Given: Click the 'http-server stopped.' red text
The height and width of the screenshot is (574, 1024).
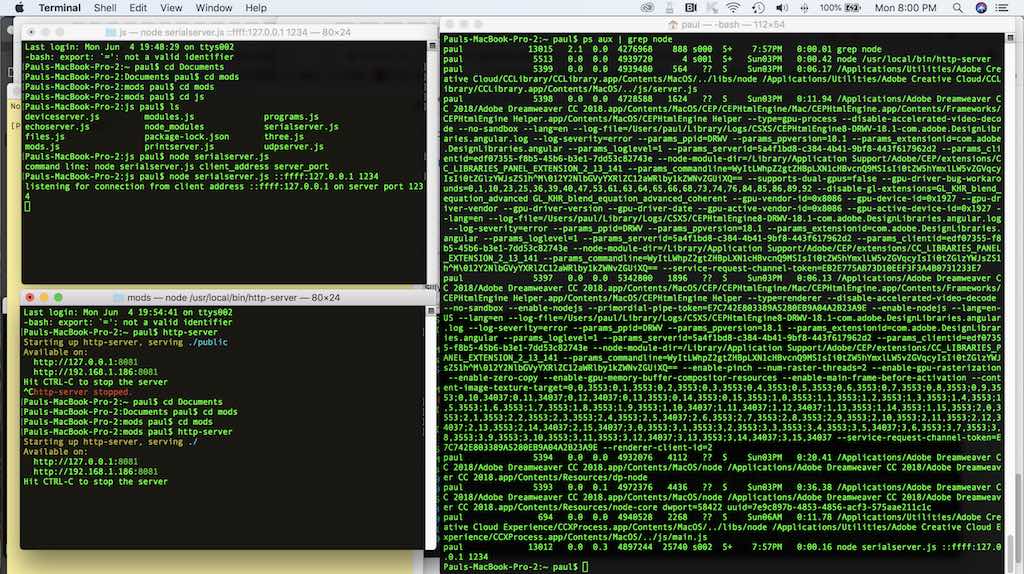Looking at the screenshot, I should (82, 392).
